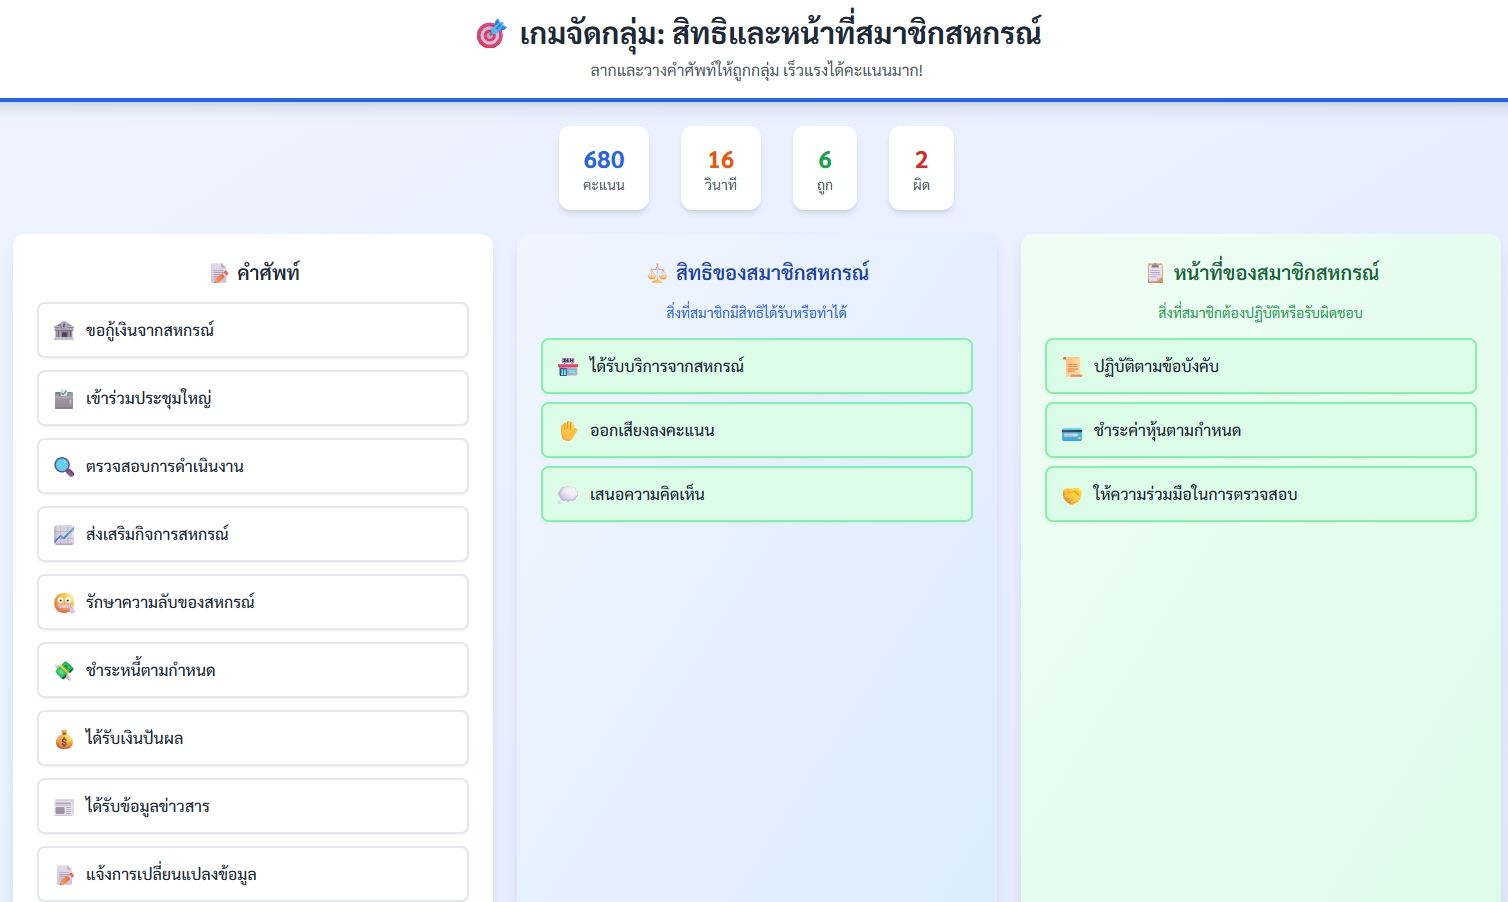Click the bank icon on the loan card
This screenshot has height=902, width=1508.
(x=64, y=330)
